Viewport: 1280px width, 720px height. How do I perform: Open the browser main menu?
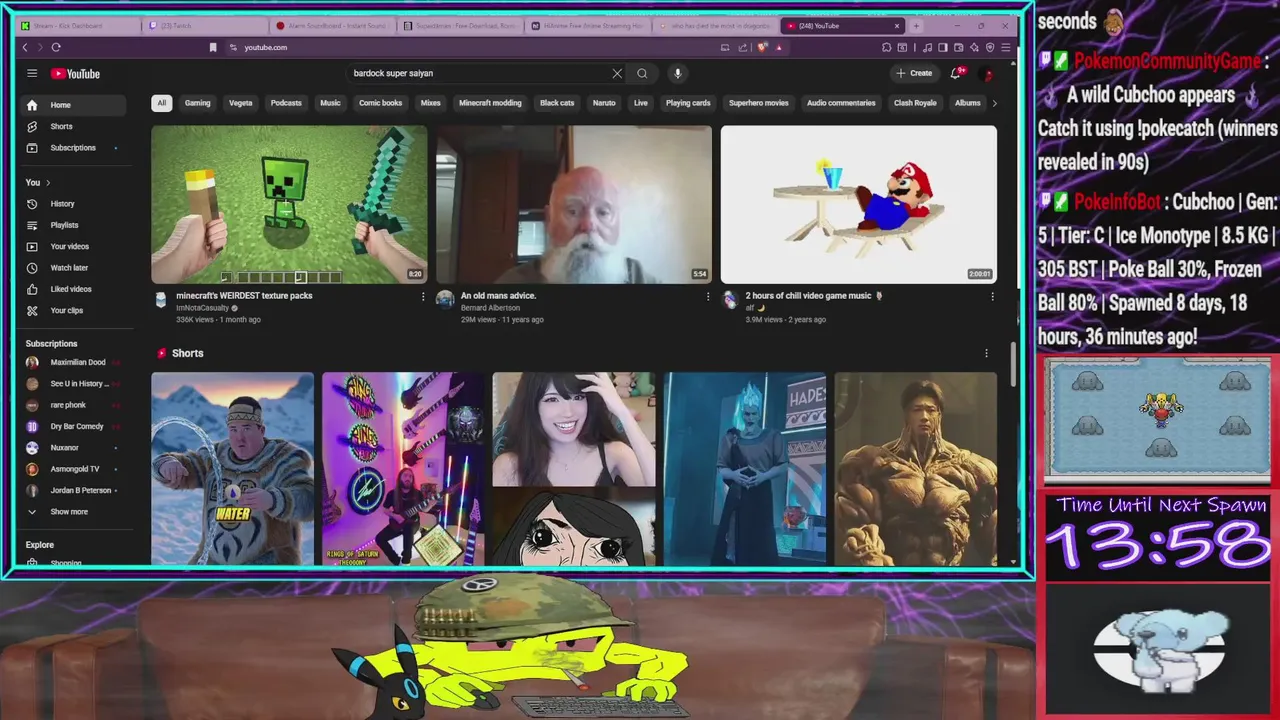1006,47
